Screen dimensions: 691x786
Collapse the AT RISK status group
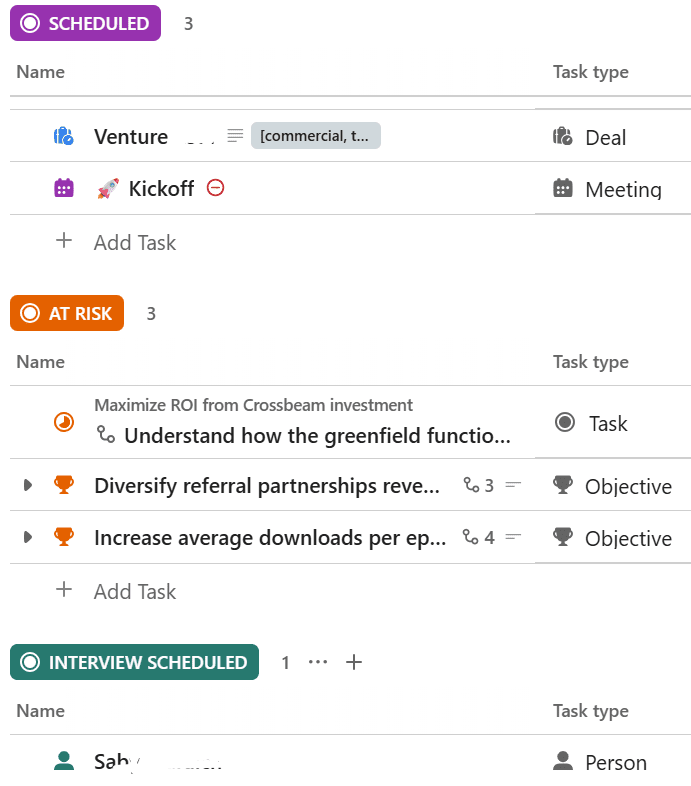coord(30,314)
